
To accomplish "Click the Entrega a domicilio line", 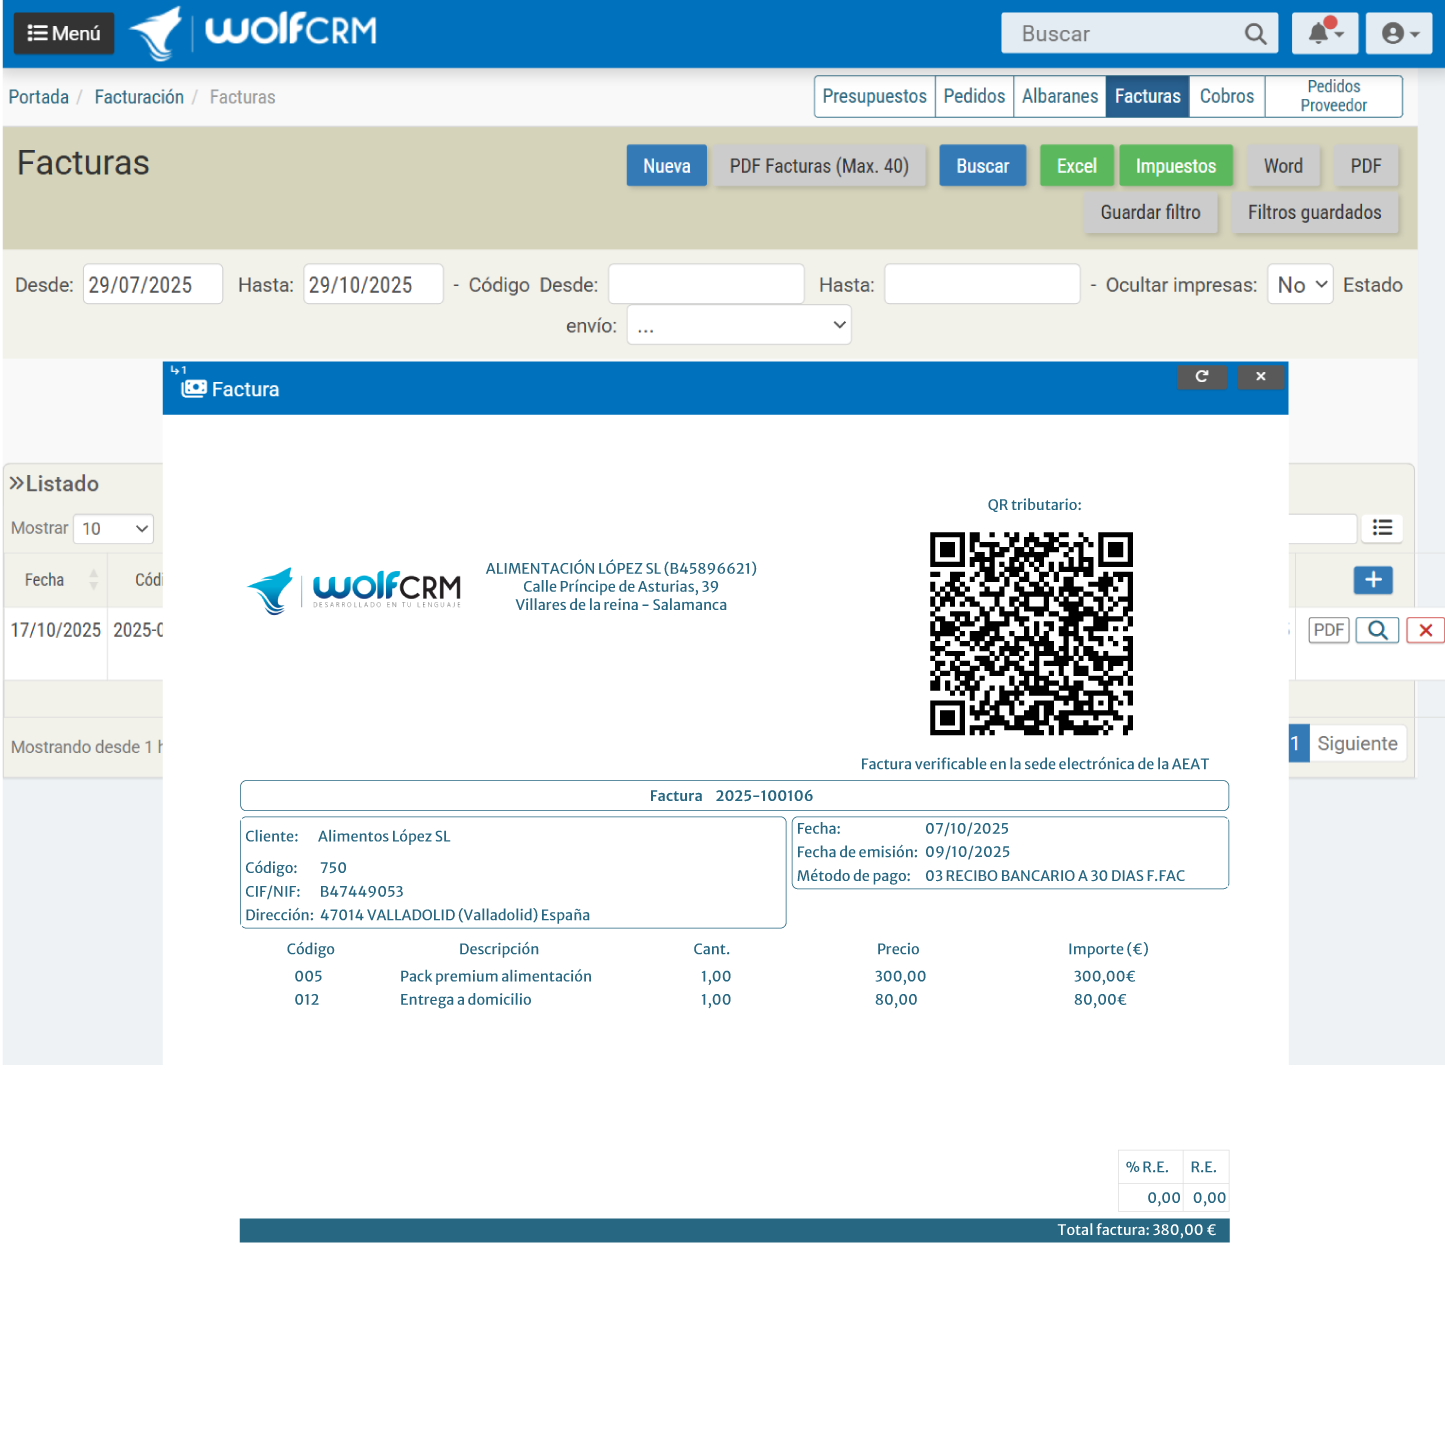I will click(466, 999).
